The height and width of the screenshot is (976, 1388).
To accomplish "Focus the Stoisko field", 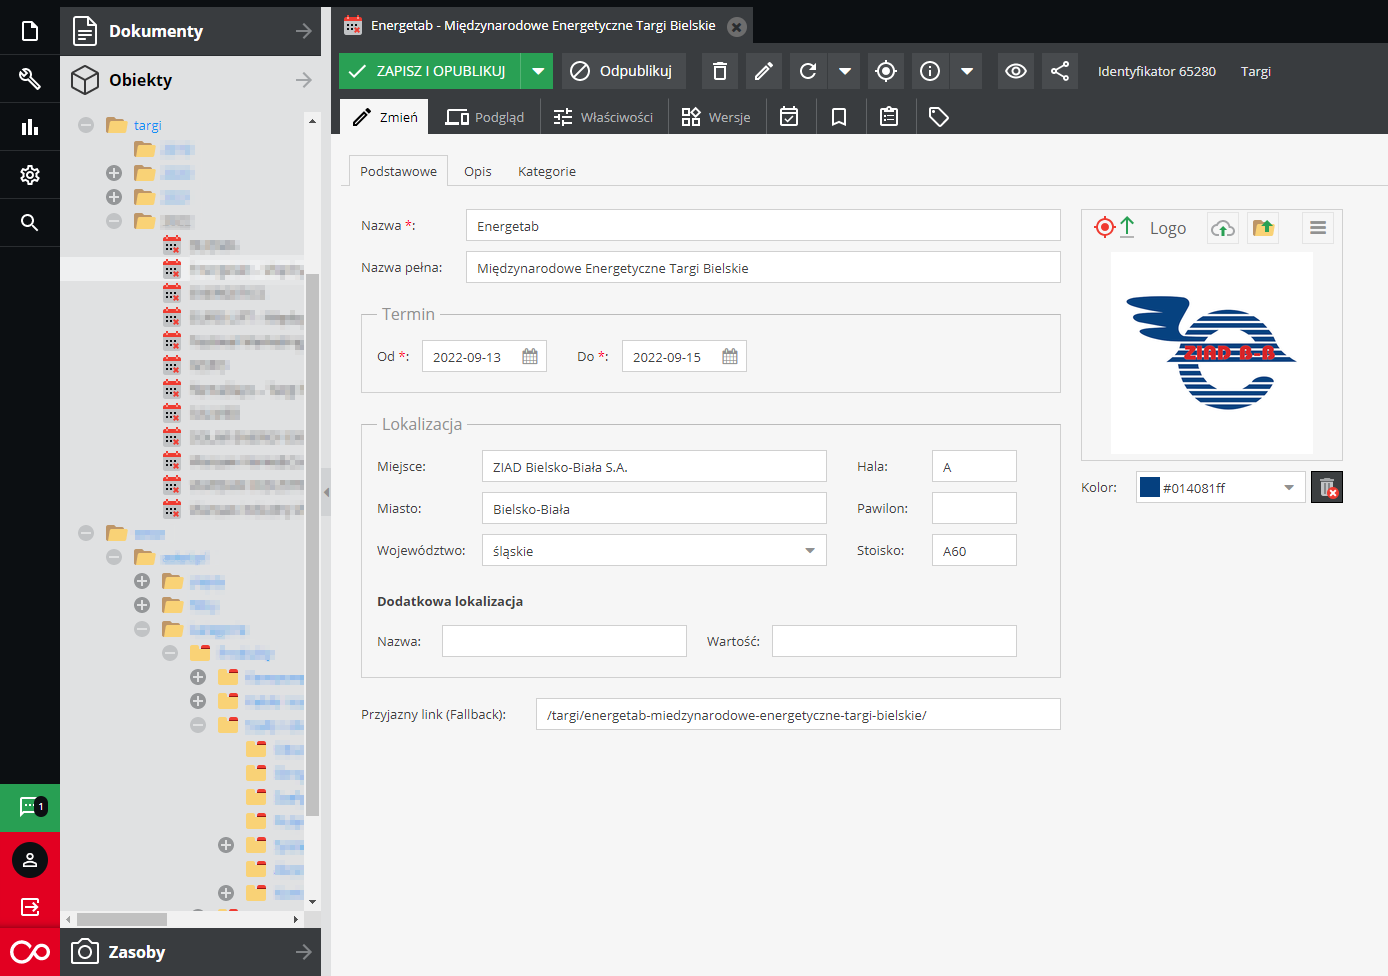I will point(974,551).
